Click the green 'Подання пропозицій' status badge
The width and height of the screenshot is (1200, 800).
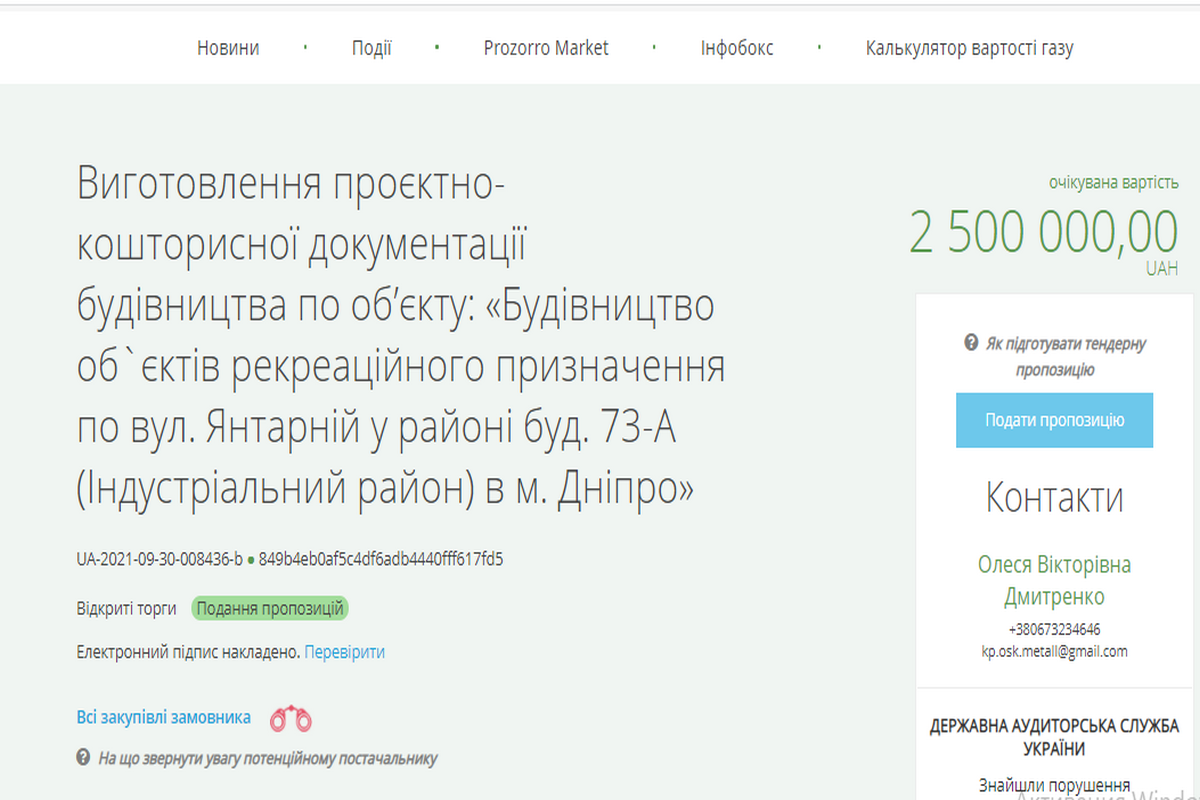[x=268, y=608]
